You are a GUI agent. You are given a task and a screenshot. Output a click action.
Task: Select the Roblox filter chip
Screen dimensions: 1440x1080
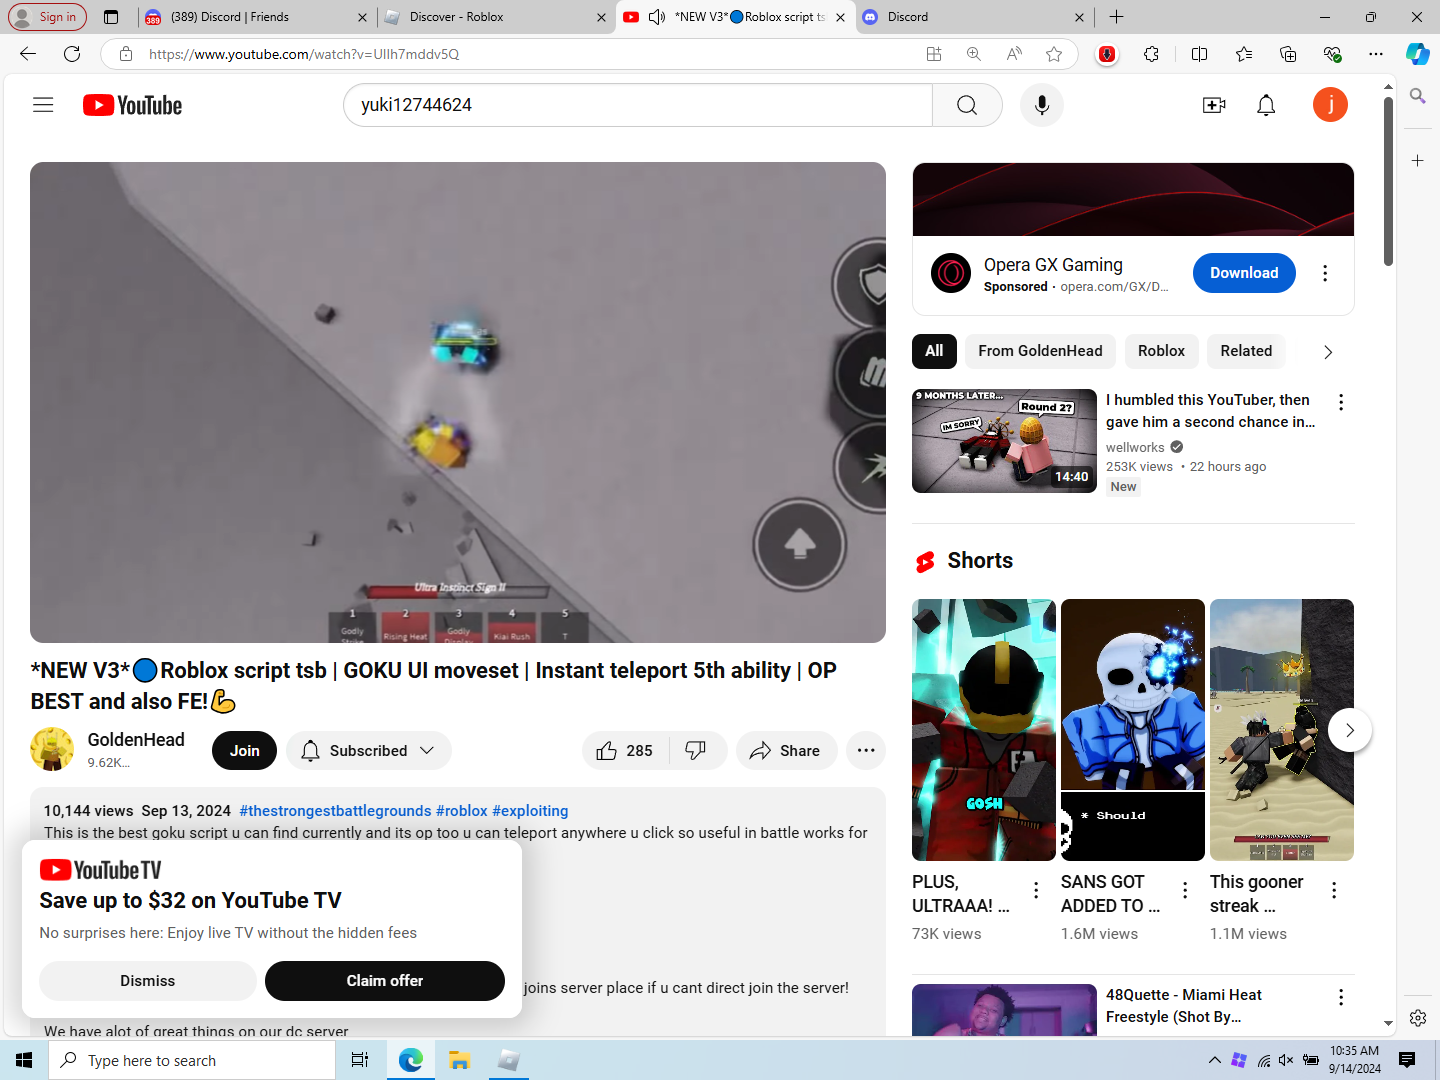[x=1161, y=351]
